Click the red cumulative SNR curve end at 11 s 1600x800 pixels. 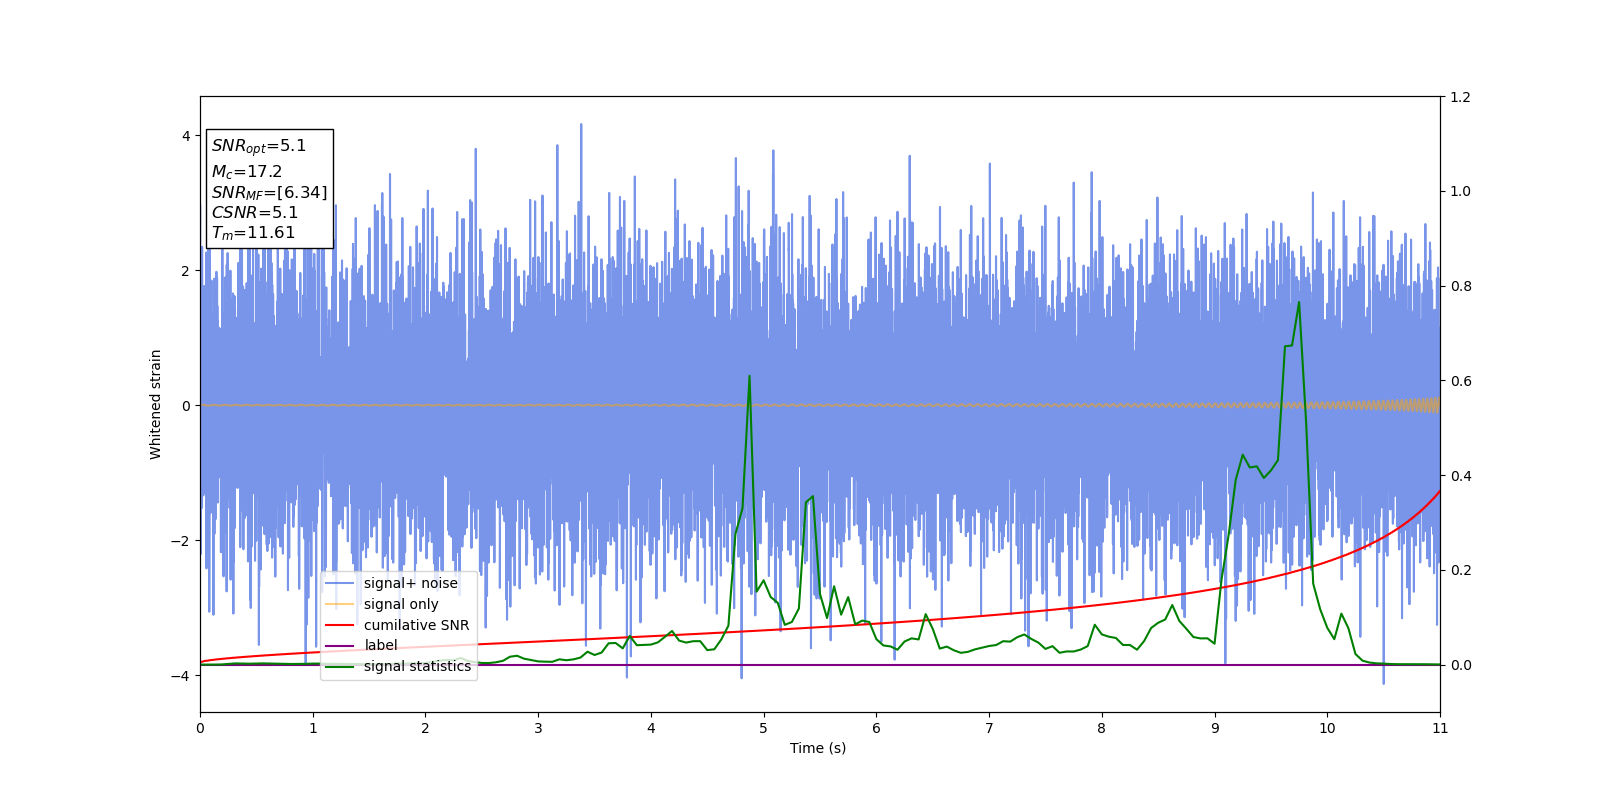[1439, 491]
